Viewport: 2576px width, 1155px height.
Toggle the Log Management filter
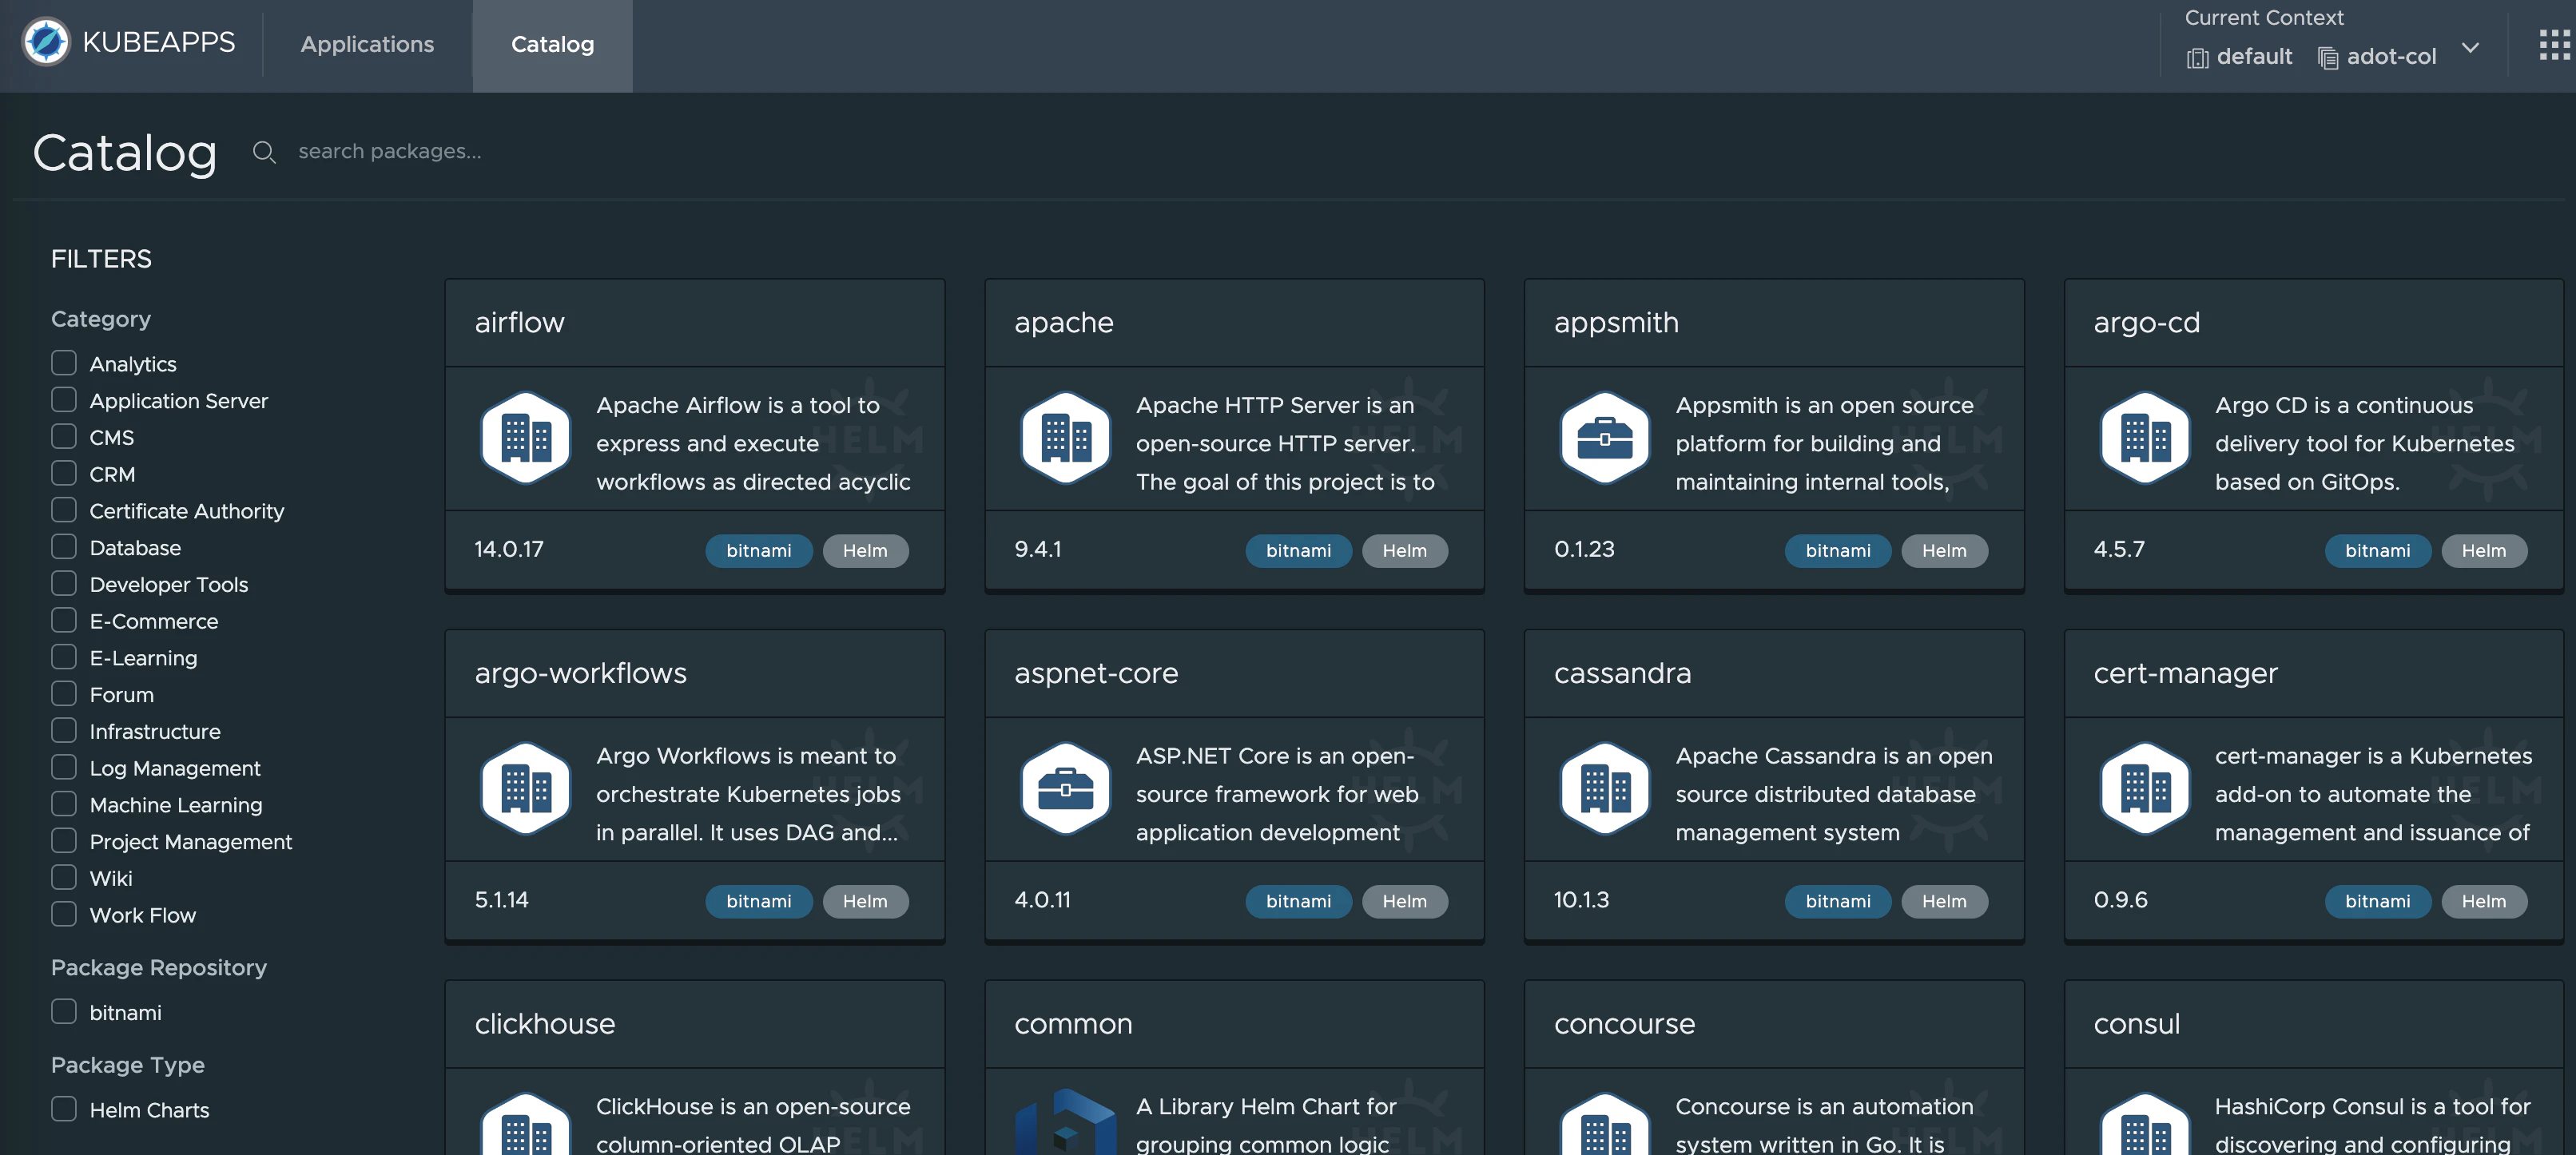pos(64,767)
